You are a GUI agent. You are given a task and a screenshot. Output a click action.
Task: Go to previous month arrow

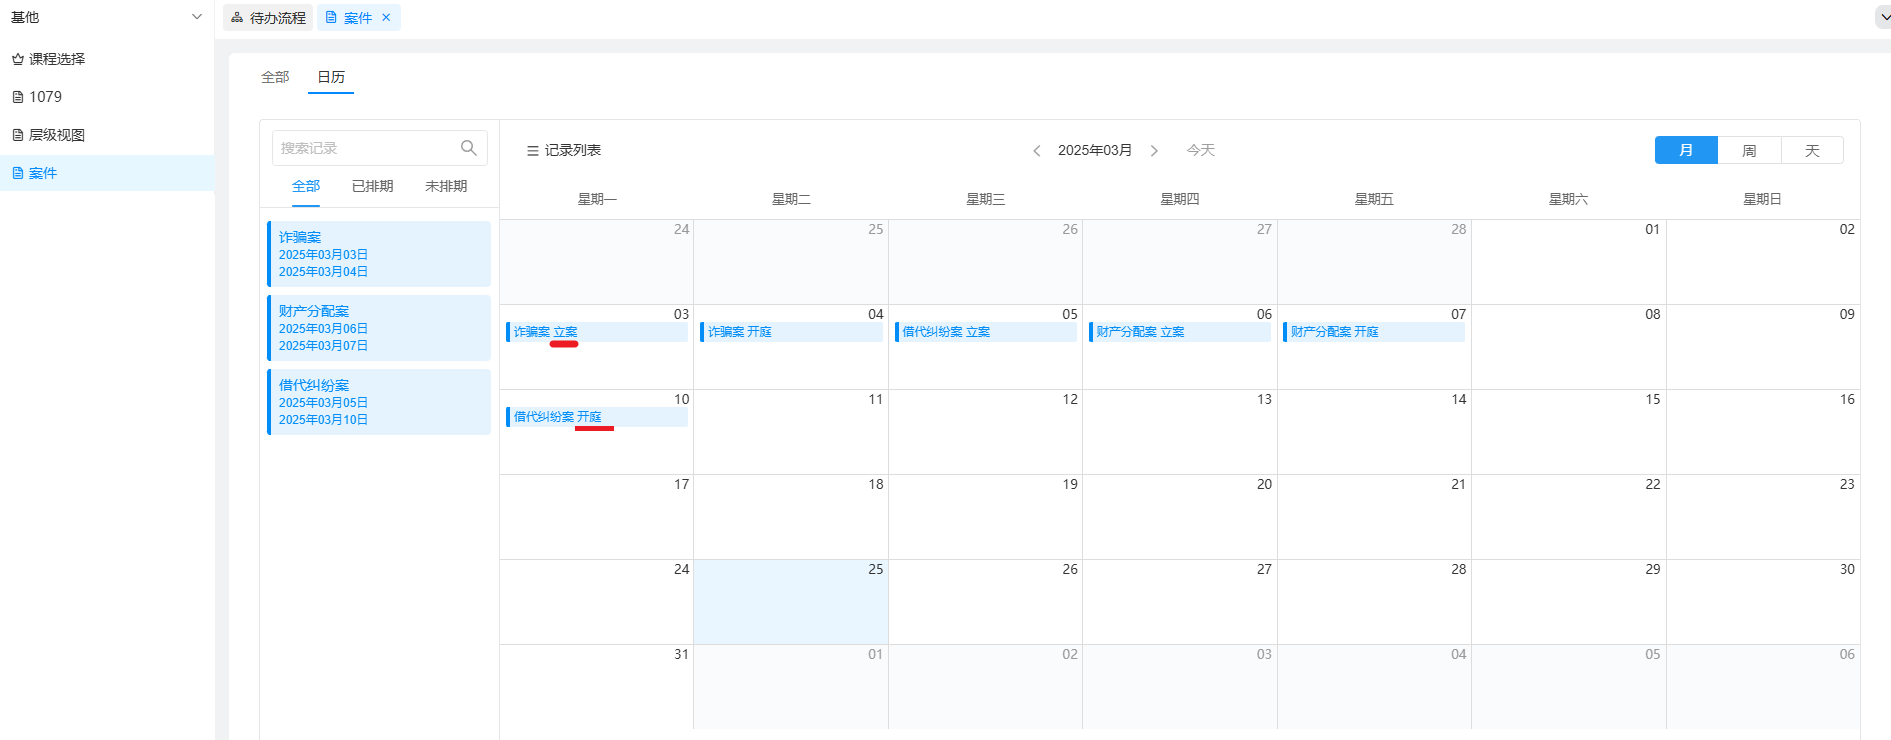click(1037, 151)
